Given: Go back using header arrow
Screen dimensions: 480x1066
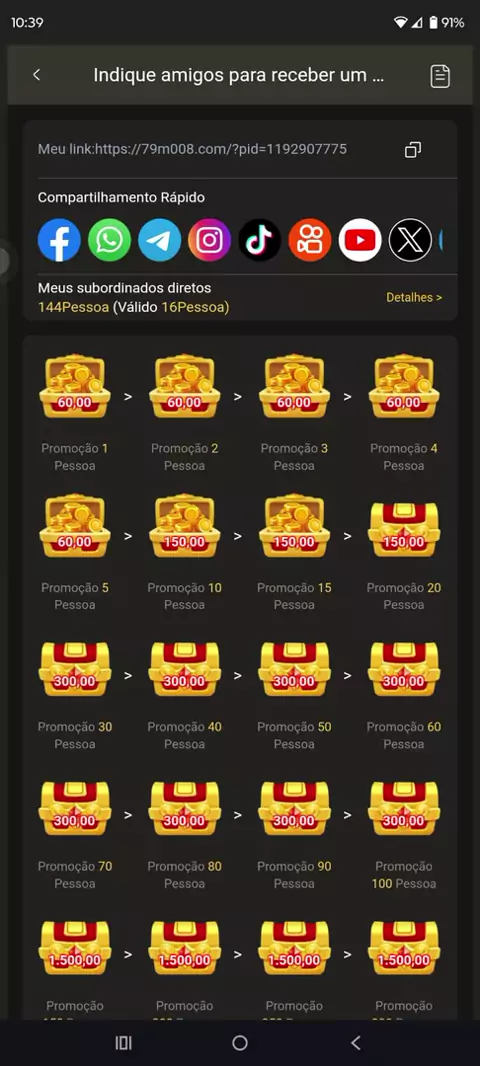Looking at the screenshot, I should (37, 75).
